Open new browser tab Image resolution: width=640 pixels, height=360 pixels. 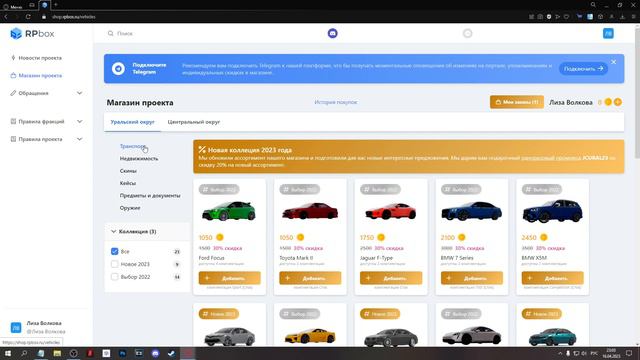56,5
